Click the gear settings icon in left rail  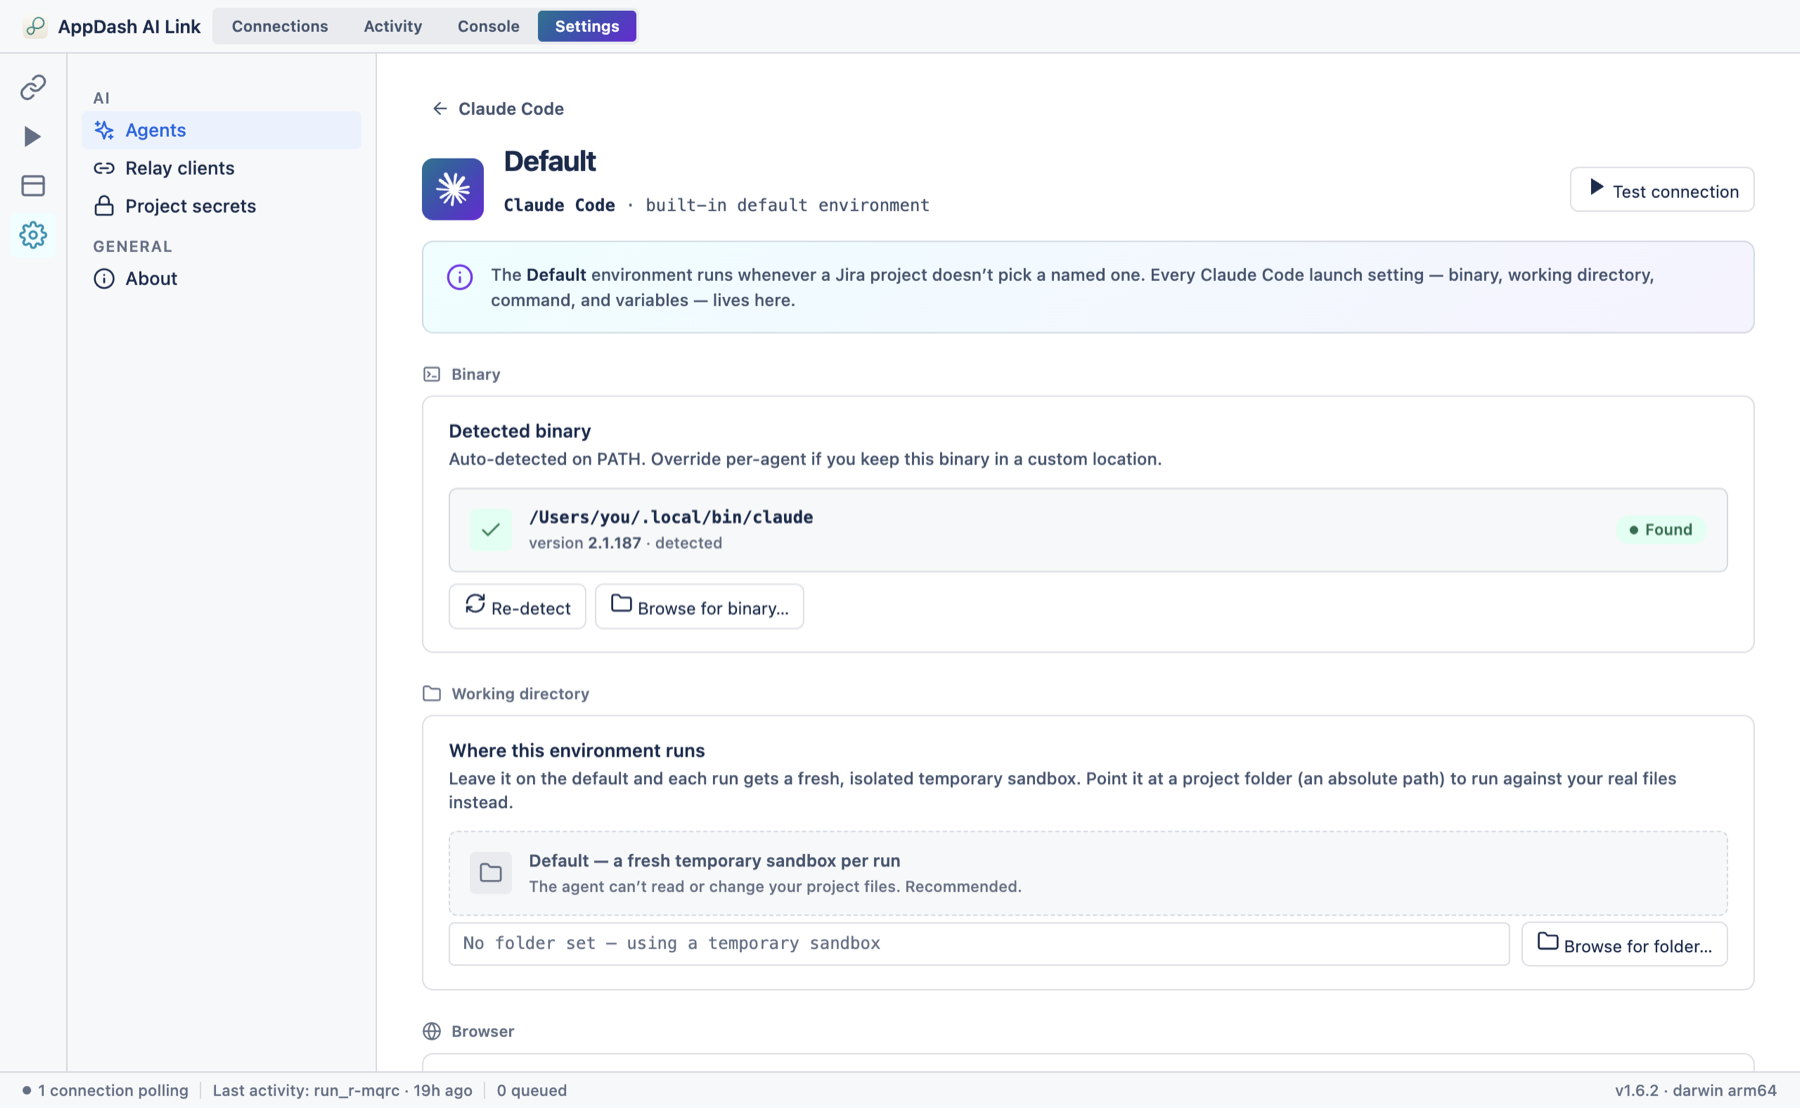(33, 235)
